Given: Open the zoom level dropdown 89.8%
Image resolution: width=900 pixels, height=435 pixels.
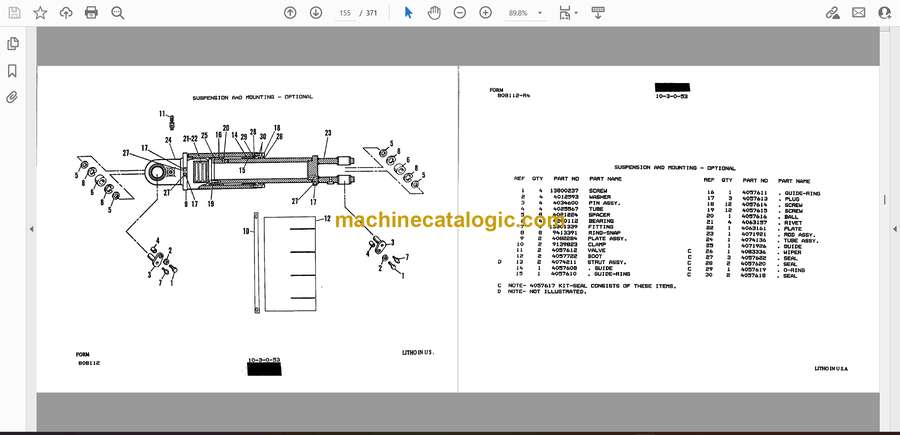Looking at the screenshot, I should (x=525, y=13).
